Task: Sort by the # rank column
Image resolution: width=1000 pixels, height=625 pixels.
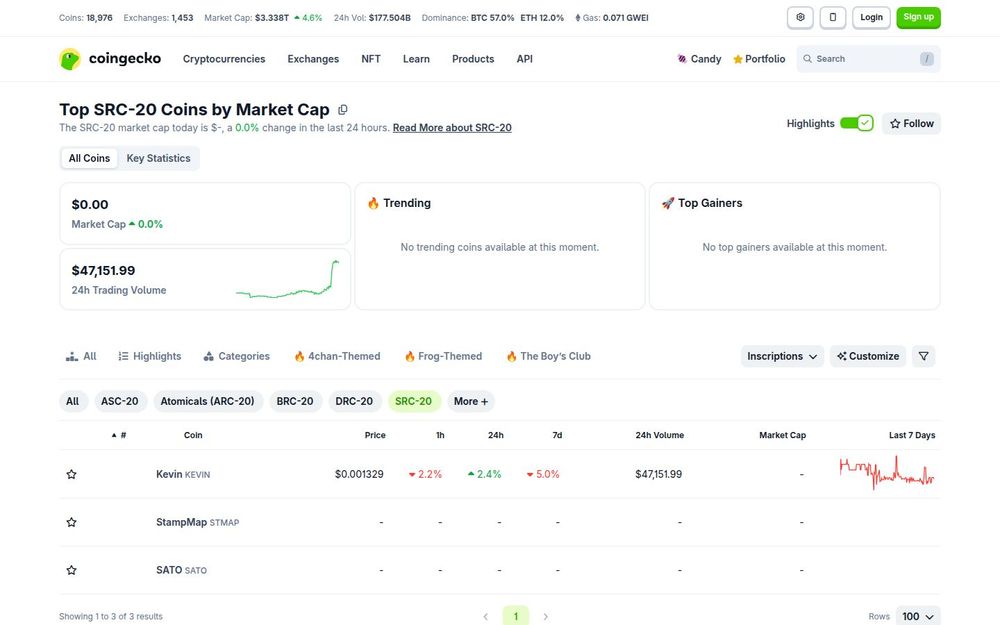Action: 119,435
